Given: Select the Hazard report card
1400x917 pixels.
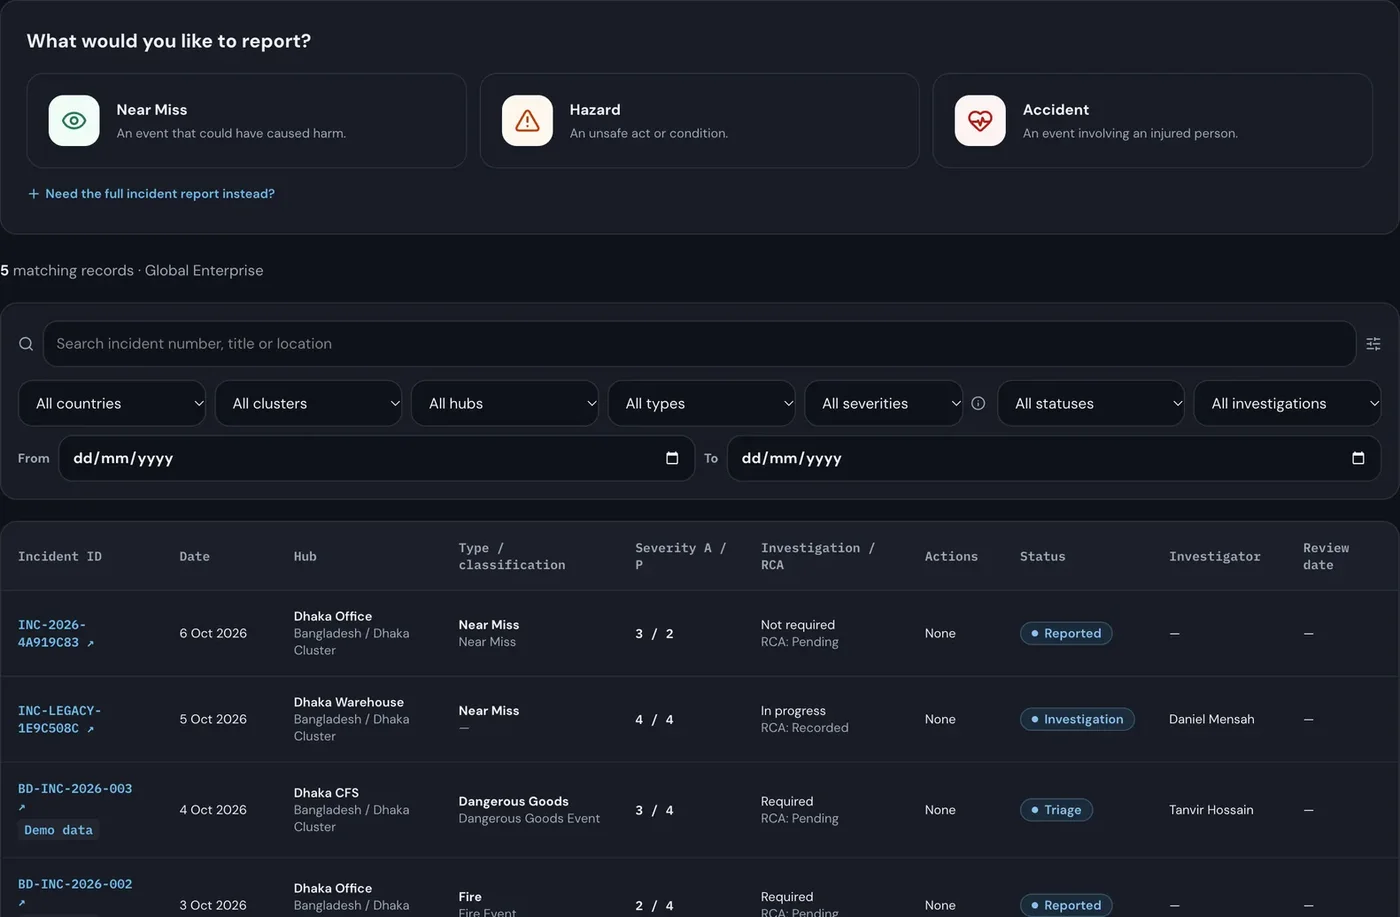Looking at the screenshot, I should (700, 121).
